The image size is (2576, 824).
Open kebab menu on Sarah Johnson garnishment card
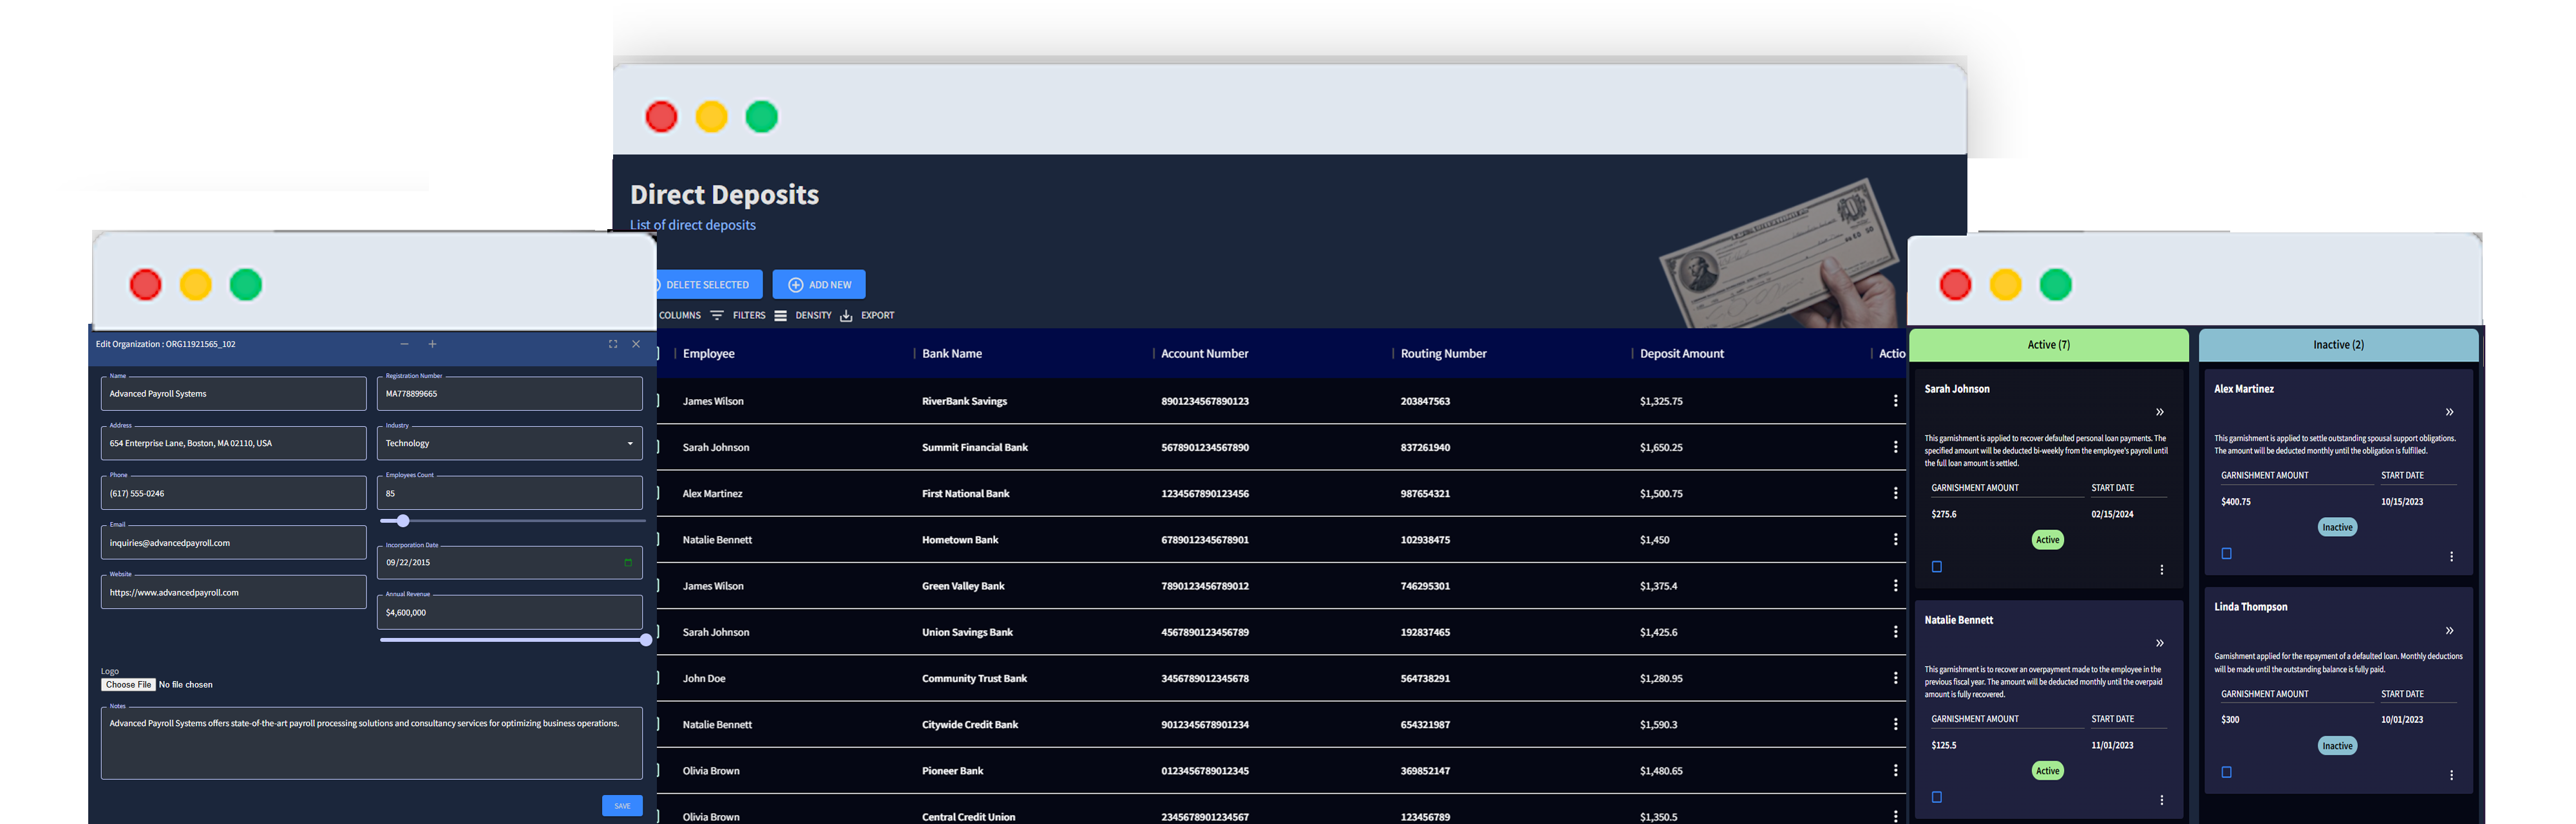(x=2162, y=569)
